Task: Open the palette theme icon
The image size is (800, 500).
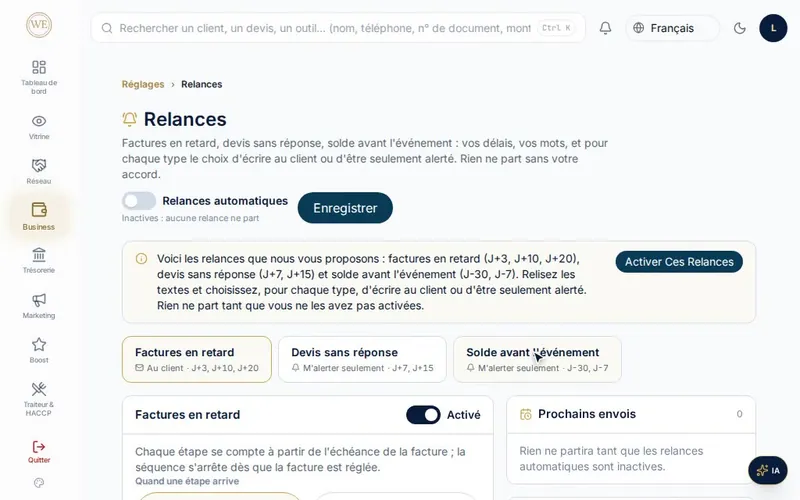Action: 39,483
